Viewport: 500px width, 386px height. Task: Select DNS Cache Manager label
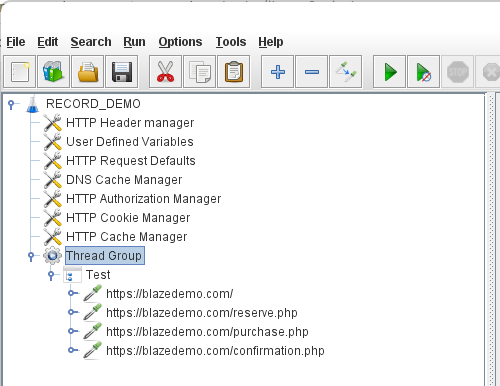(x=124, y=180)
